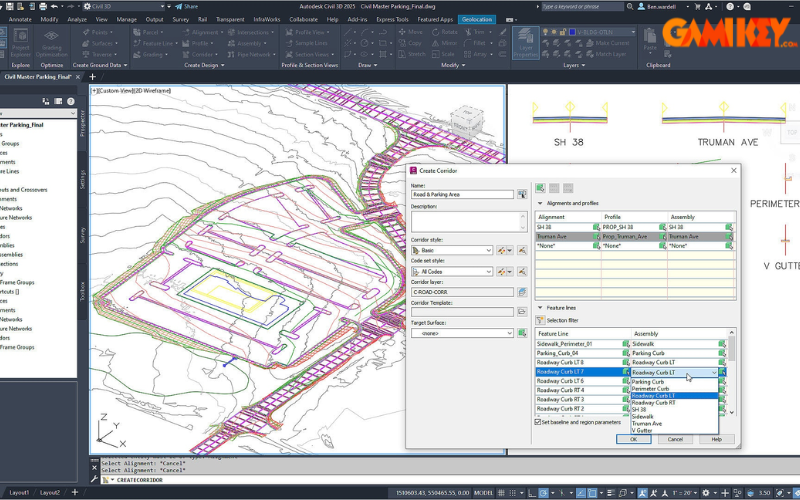Open Layer Properties in the ribbon
This screenshot has width=800, height=500.
click(525, 43)
